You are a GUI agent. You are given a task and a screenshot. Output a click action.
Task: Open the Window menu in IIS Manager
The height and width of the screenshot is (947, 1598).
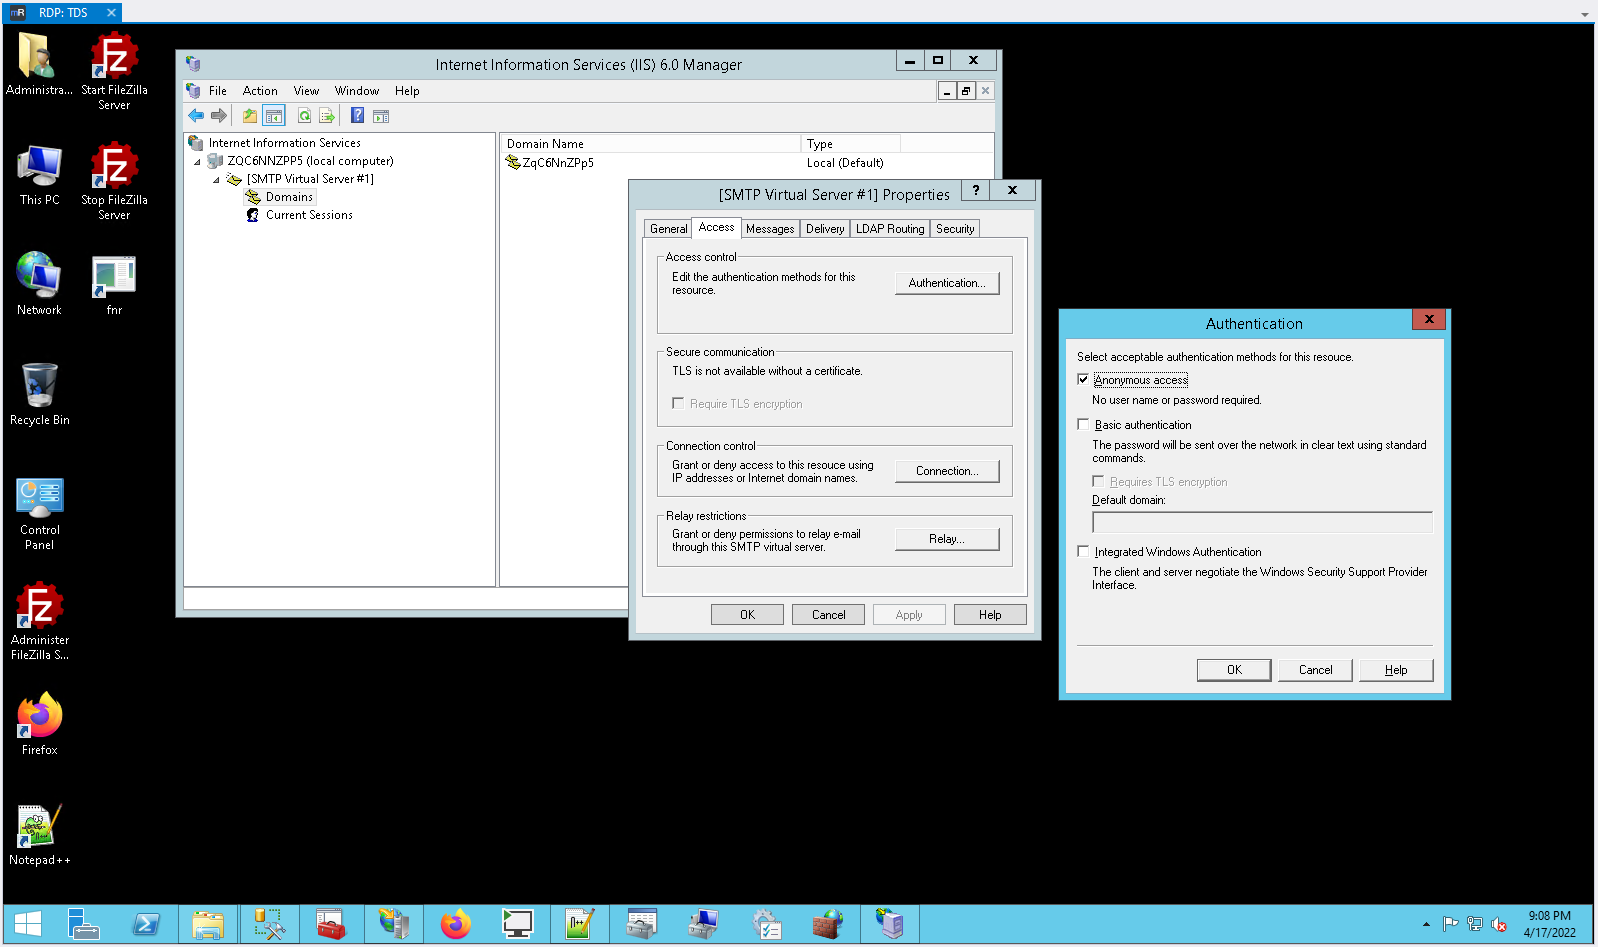357,91
